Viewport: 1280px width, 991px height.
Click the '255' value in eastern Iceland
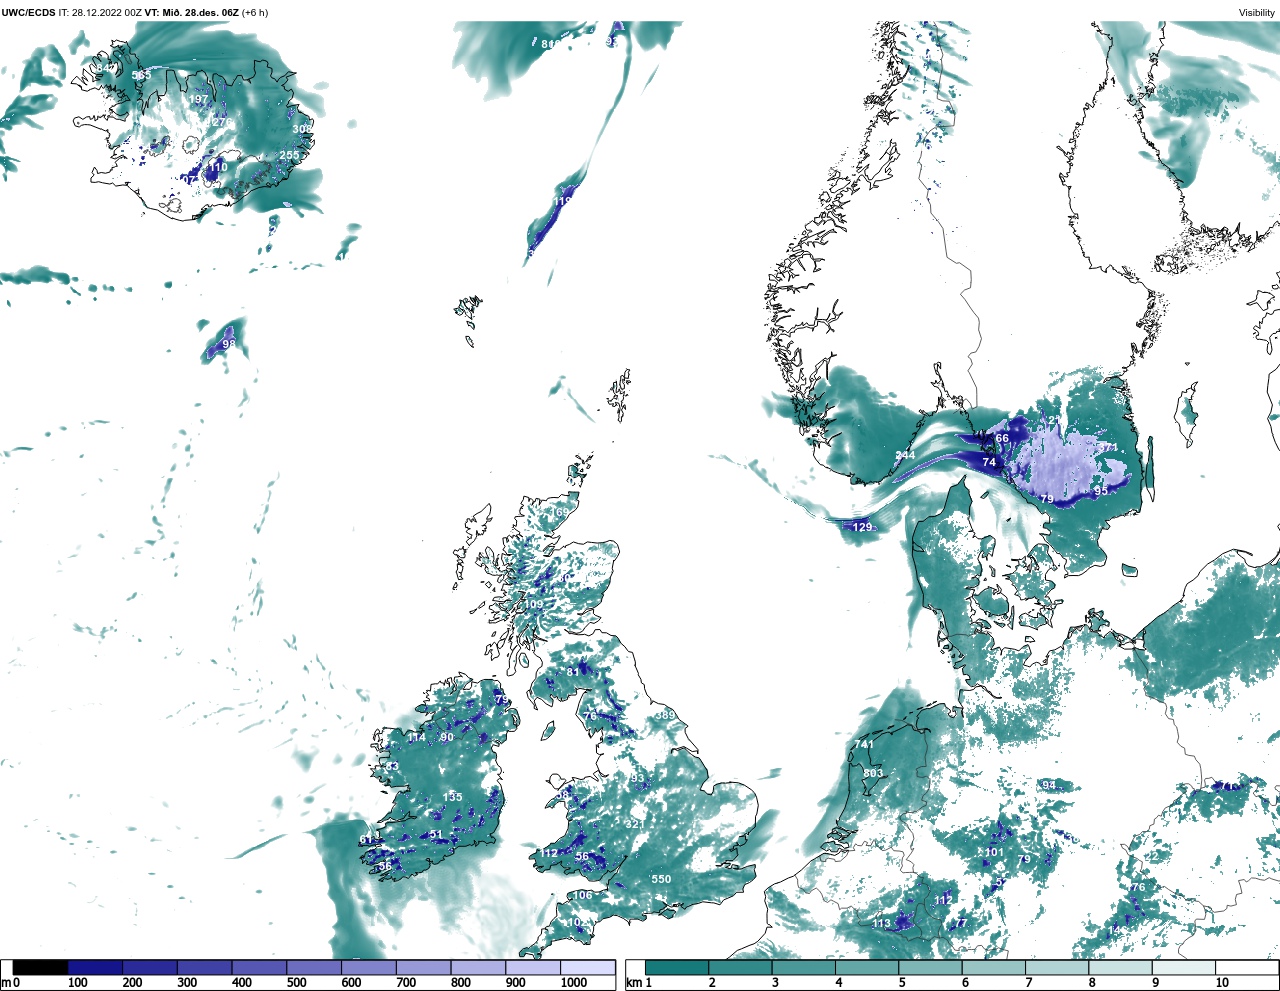pyautogui.click(x=289, y=155)
